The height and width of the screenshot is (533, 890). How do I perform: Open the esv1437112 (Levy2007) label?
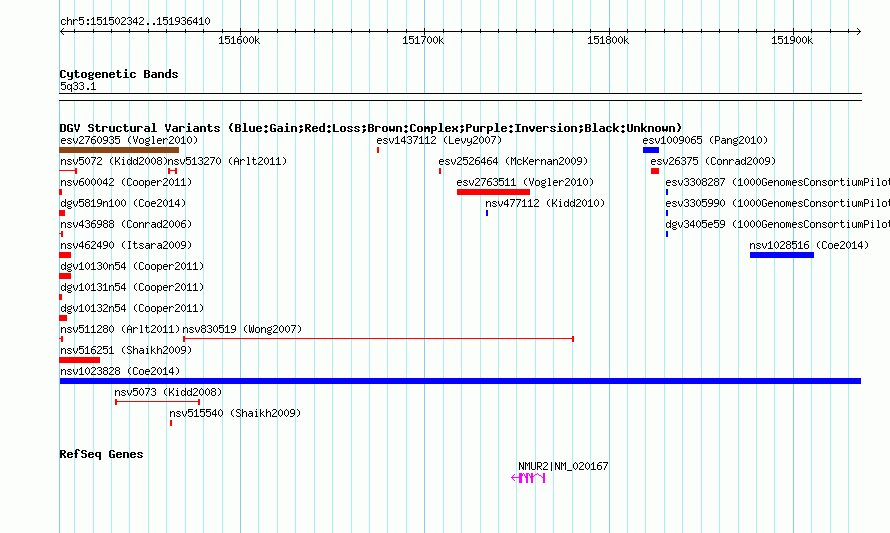tap(439, 140)
